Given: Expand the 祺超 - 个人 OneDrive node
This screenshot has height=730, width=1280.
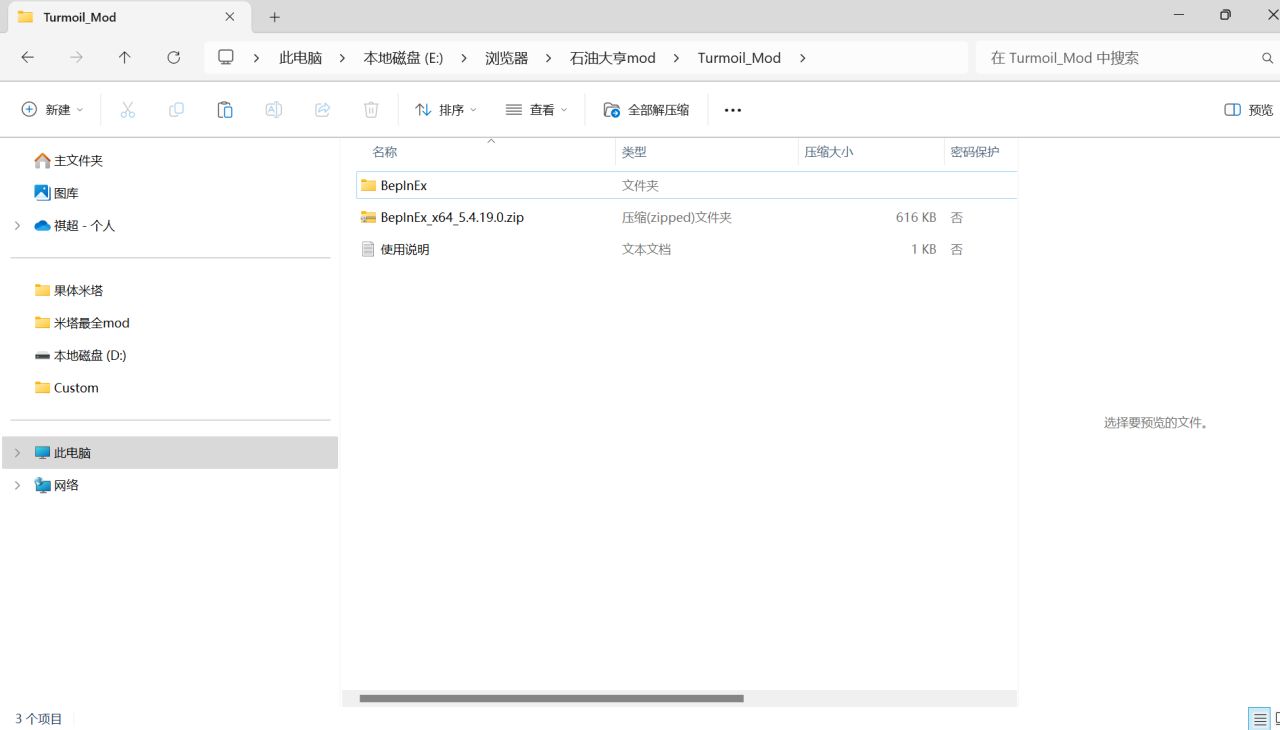Looking at the screenshot, I should [17, 226].
